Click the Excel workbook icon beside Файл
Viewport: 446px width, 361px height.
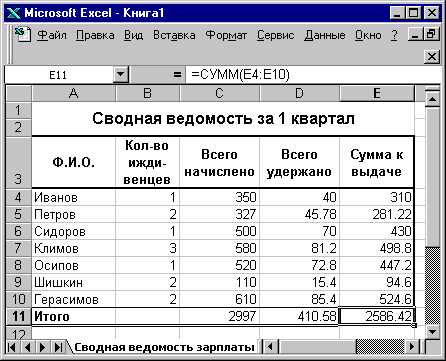coord(23,35)
